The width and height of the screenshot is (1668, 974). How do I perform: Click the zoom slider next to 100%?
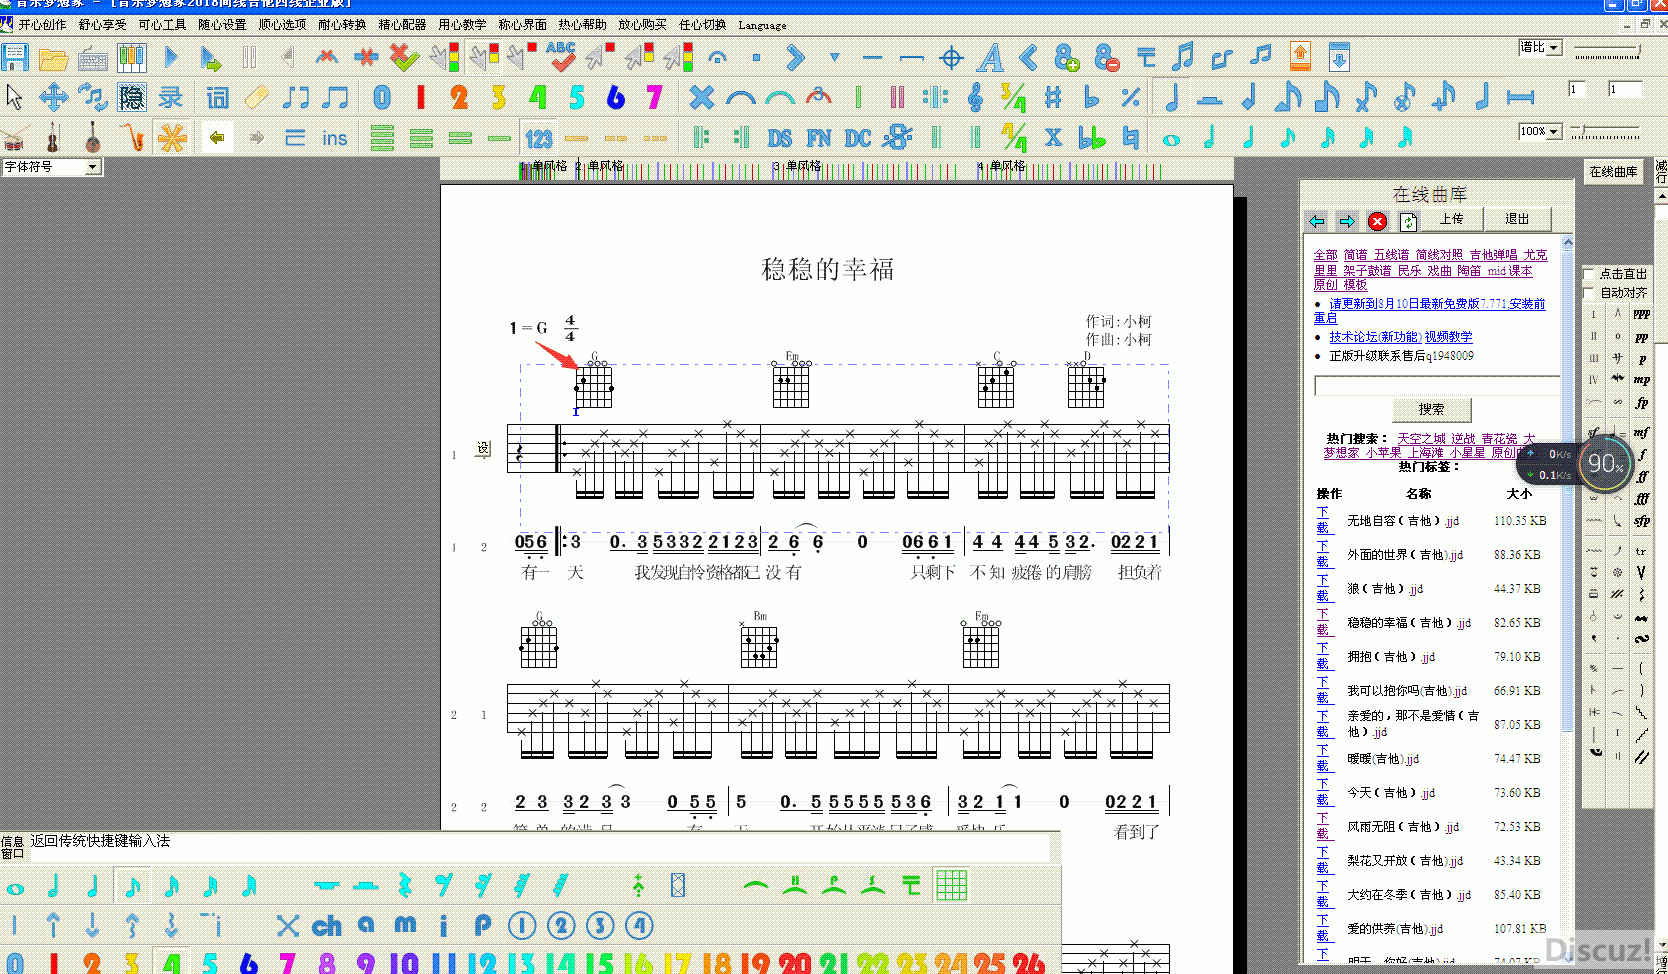tap(1605, 131)
